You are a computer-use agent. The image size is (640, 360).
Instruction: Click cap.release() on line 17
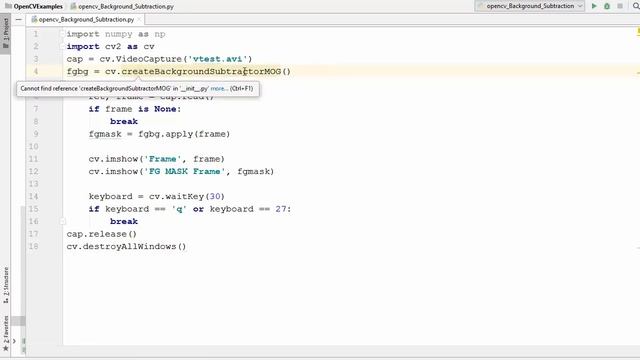point(102,234)
